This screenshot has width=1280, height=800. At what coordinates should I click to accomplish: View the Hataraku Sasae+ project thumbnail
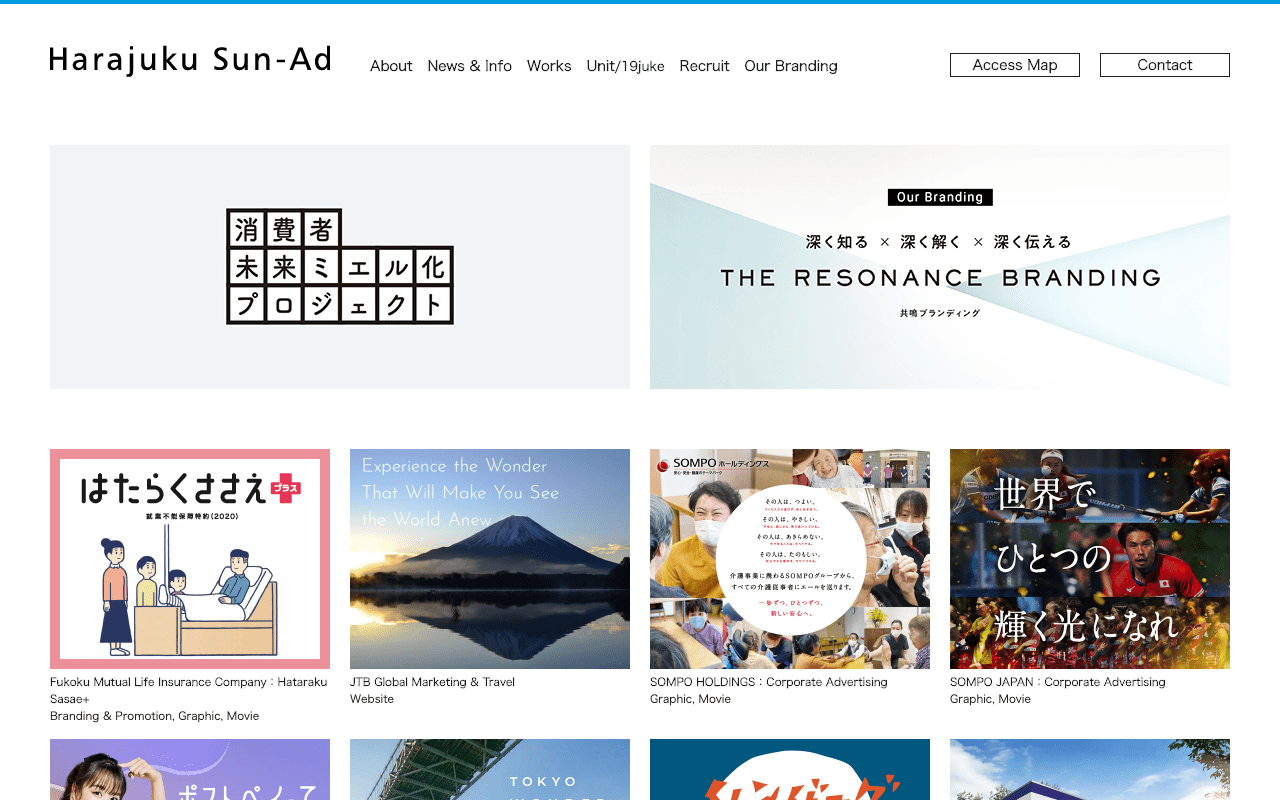pyautogui.click(x=190, y=559)
